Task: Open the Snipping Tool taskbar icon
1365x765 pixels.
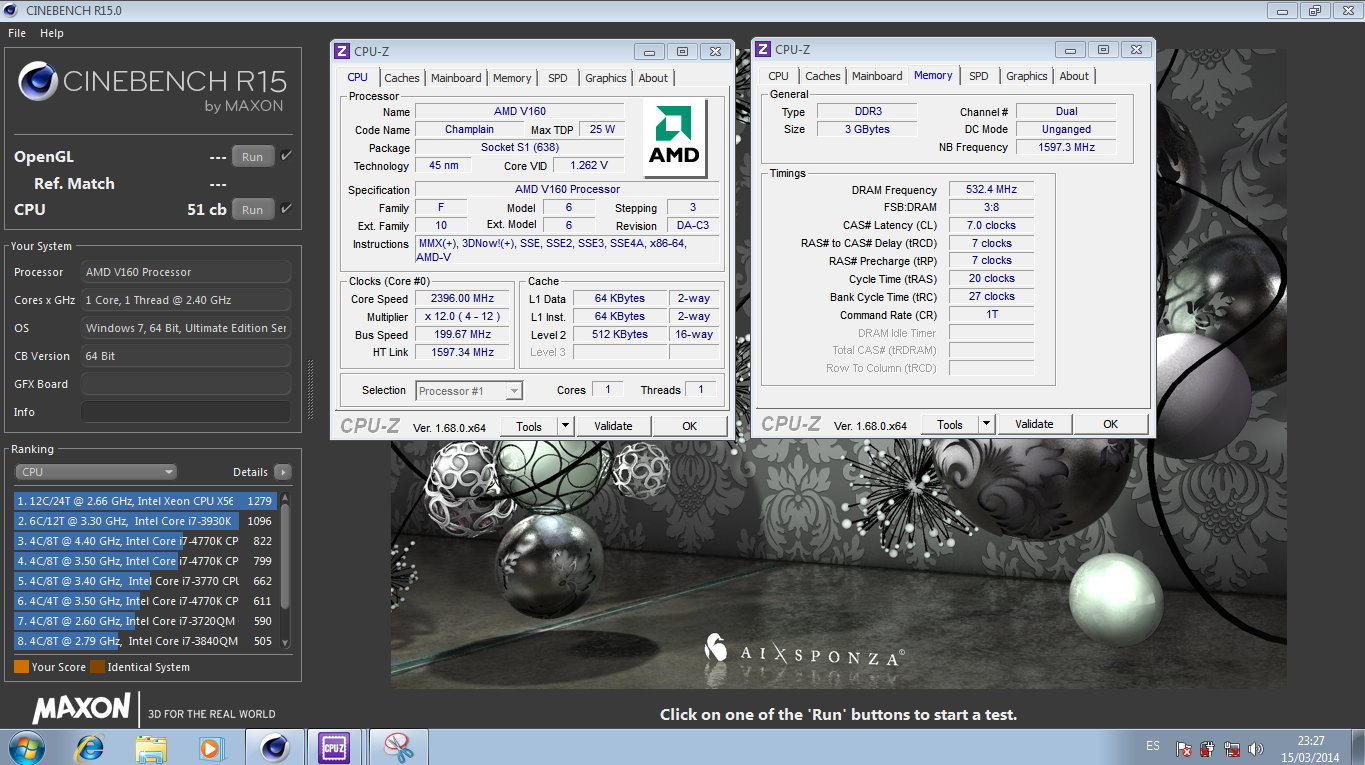Action: (x=398, y=747)
